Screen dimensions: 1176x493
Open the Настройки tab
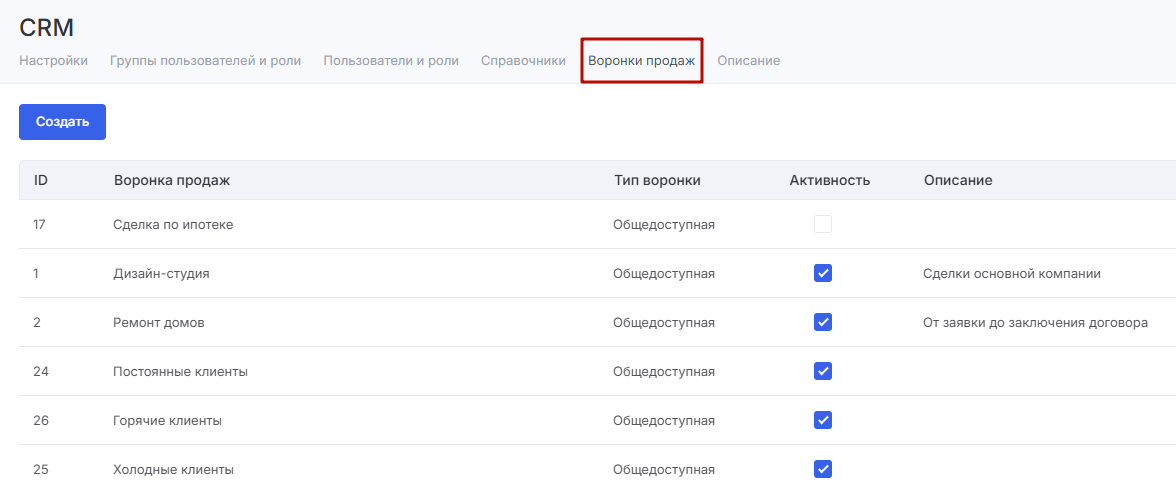53,61
